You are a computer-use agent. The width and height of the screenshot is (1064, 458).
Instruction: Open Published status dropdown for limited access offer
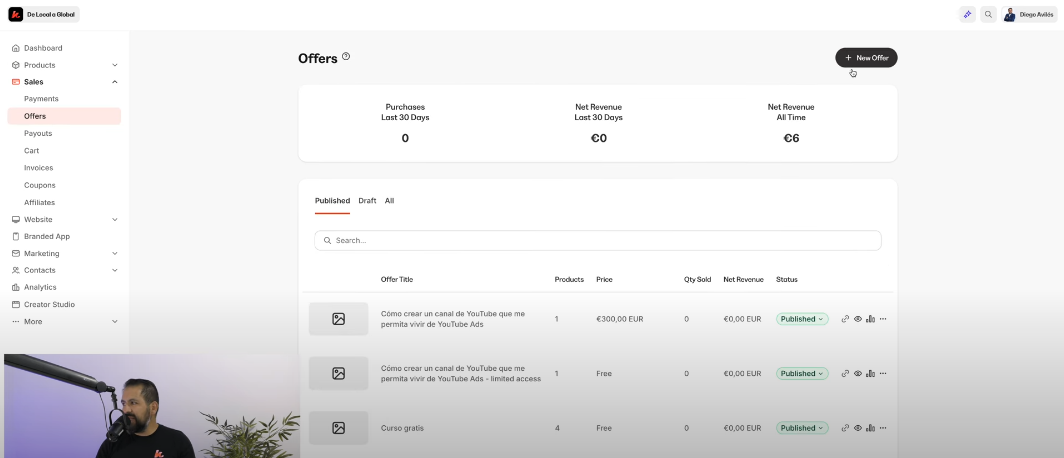click(x=802, y=373)
